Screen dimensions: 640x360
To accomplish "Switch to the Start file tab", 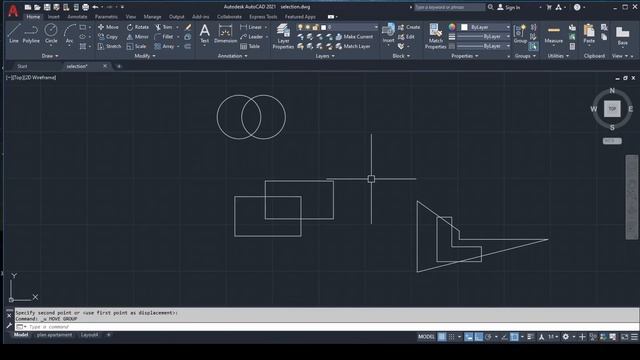I will point(22,66).
